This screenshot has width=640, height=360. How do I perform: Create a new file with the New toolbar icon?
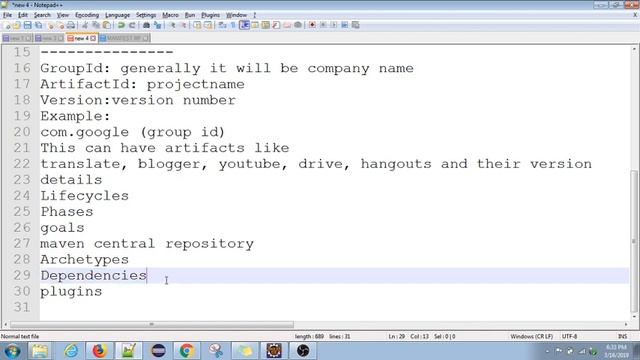tap(7, 25)
